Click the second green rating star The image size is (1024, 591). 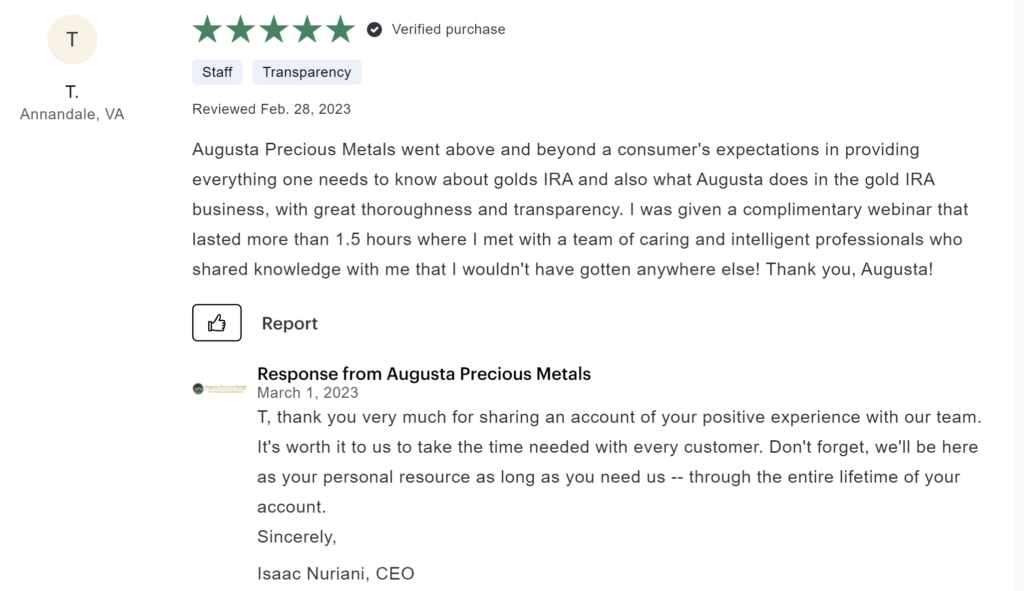click(x=240, y=29)
